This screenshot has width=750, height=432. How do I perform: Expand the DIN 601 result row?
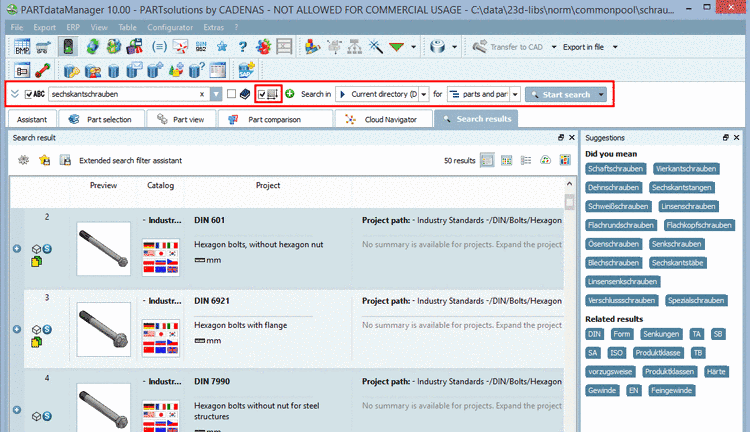coord(17,249)
